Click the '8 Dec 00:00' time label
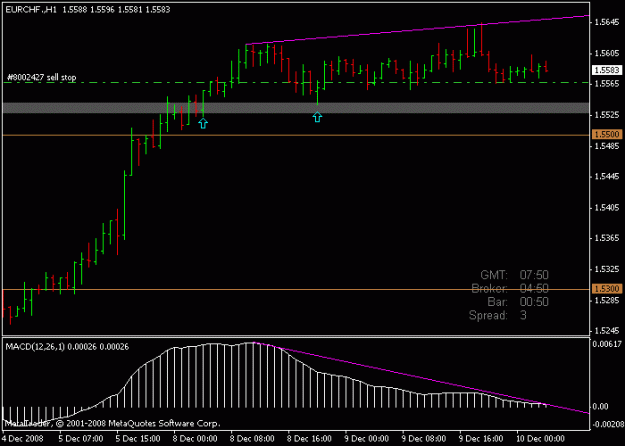This screenshot has height=446, width=625. pyautogui.click(x=195, y=439)
